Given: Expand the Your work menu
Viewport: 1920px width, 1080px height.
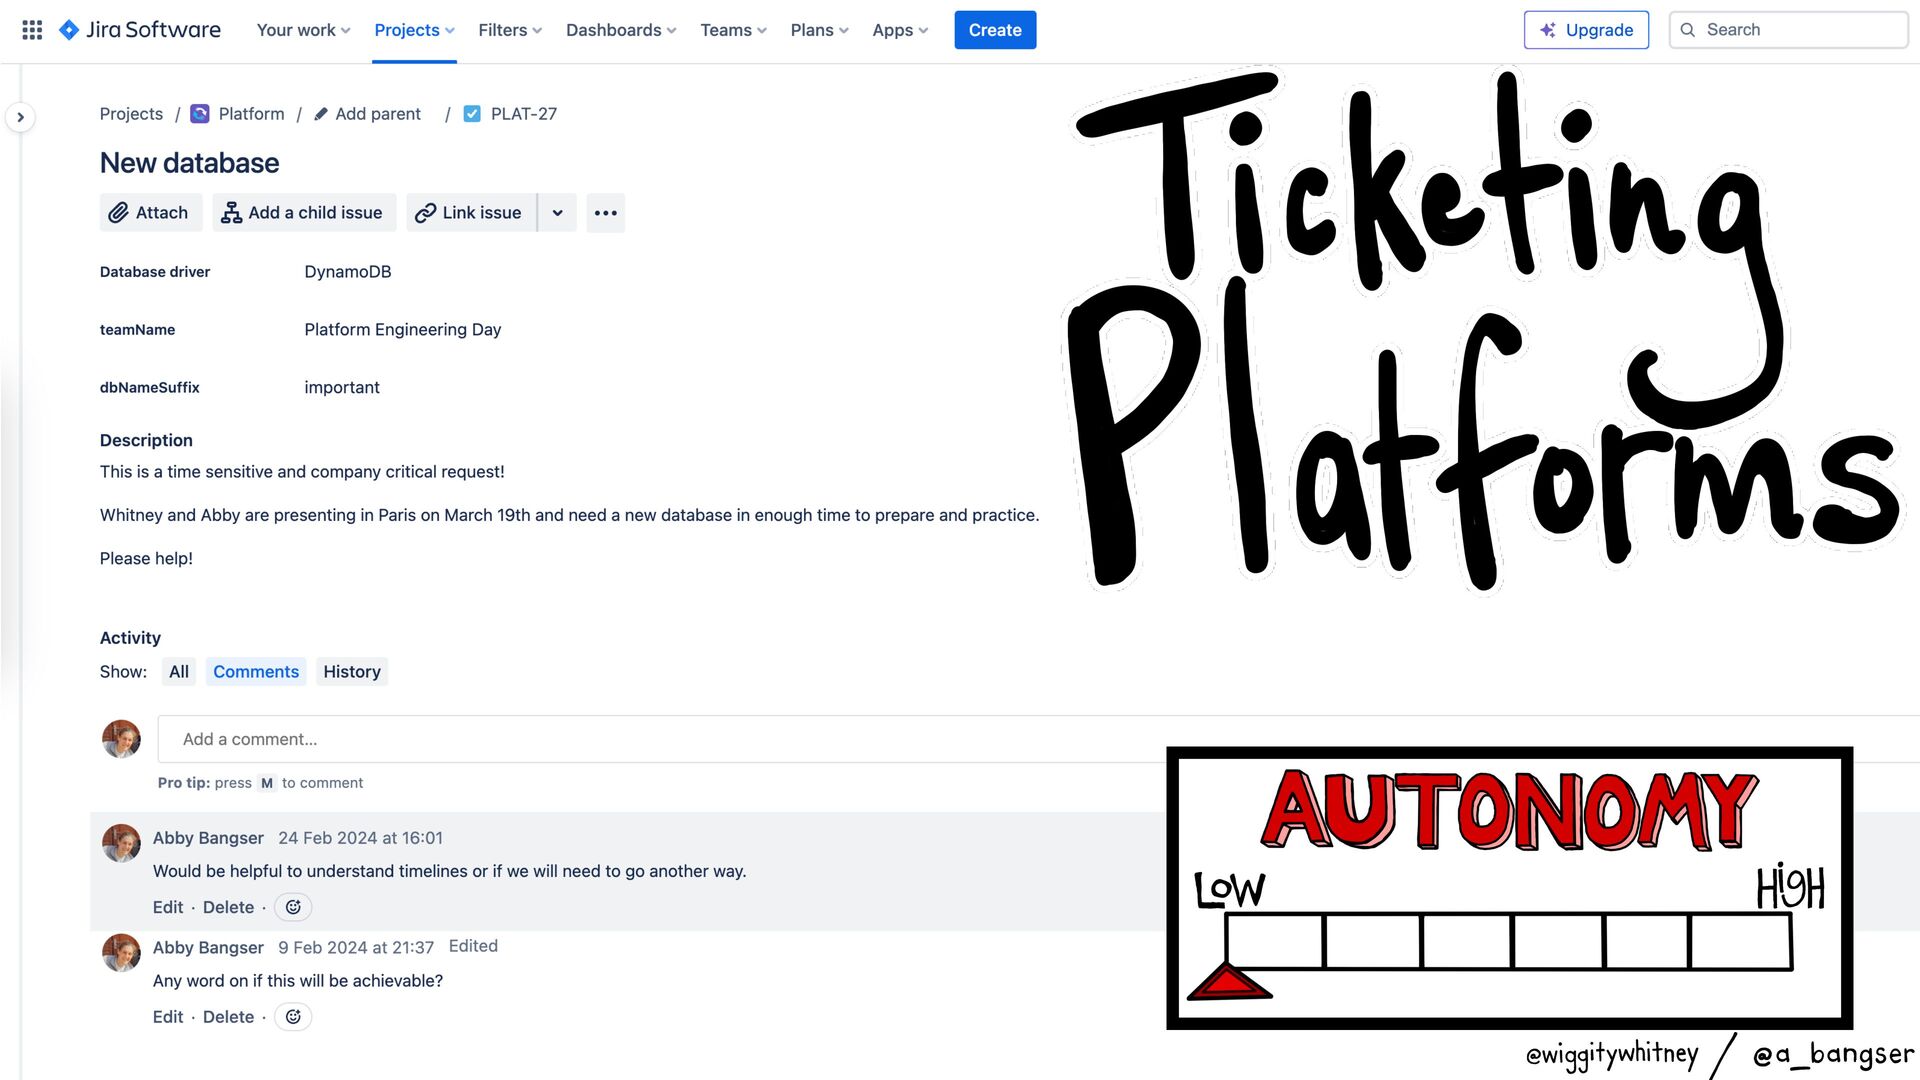Looking at the screenshot, I should (303, 30).
